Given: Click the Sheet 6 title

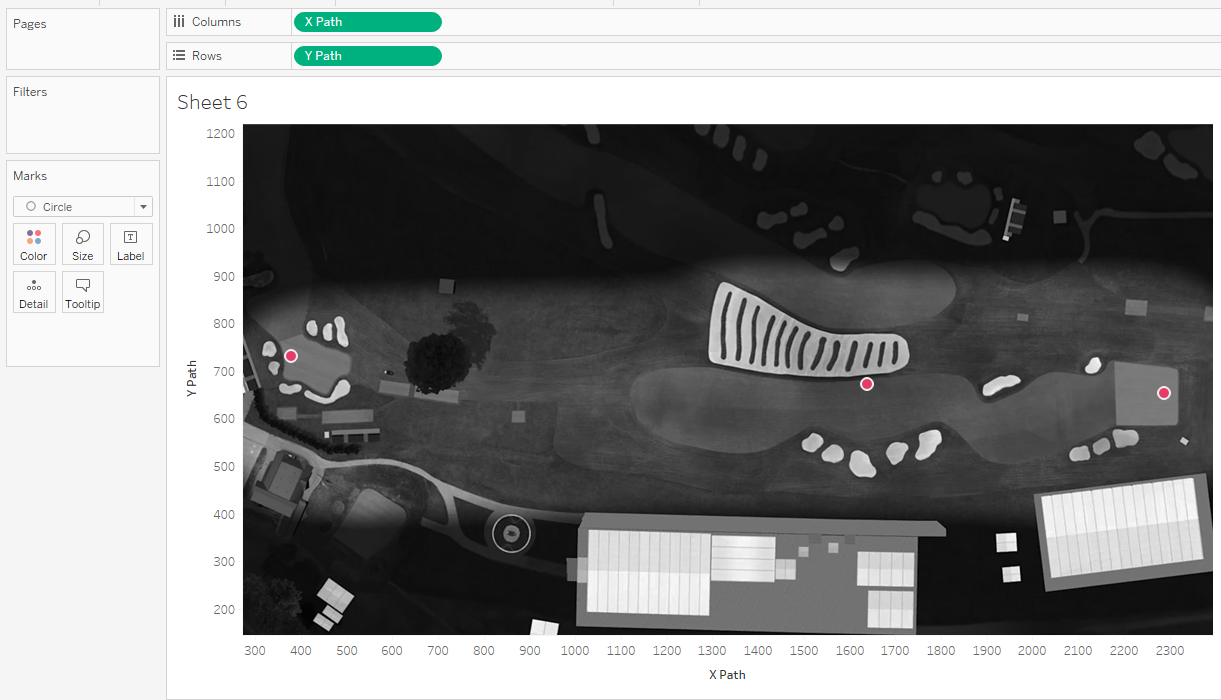Looking at the screenshot, I should click(x=212, y=102).
